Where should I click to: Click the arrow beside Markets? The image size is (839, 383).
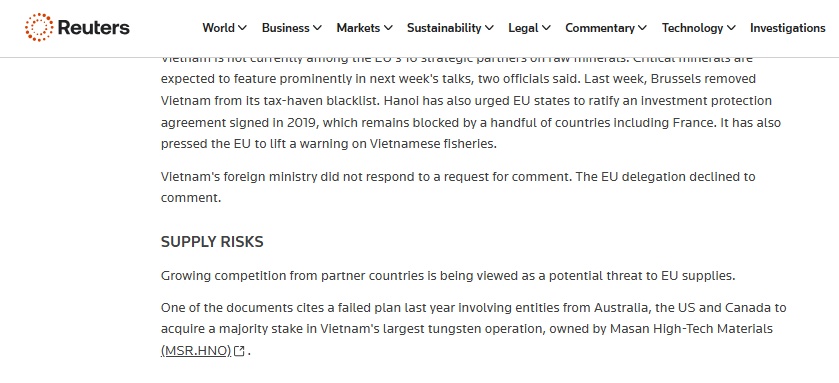click(388, 28)
